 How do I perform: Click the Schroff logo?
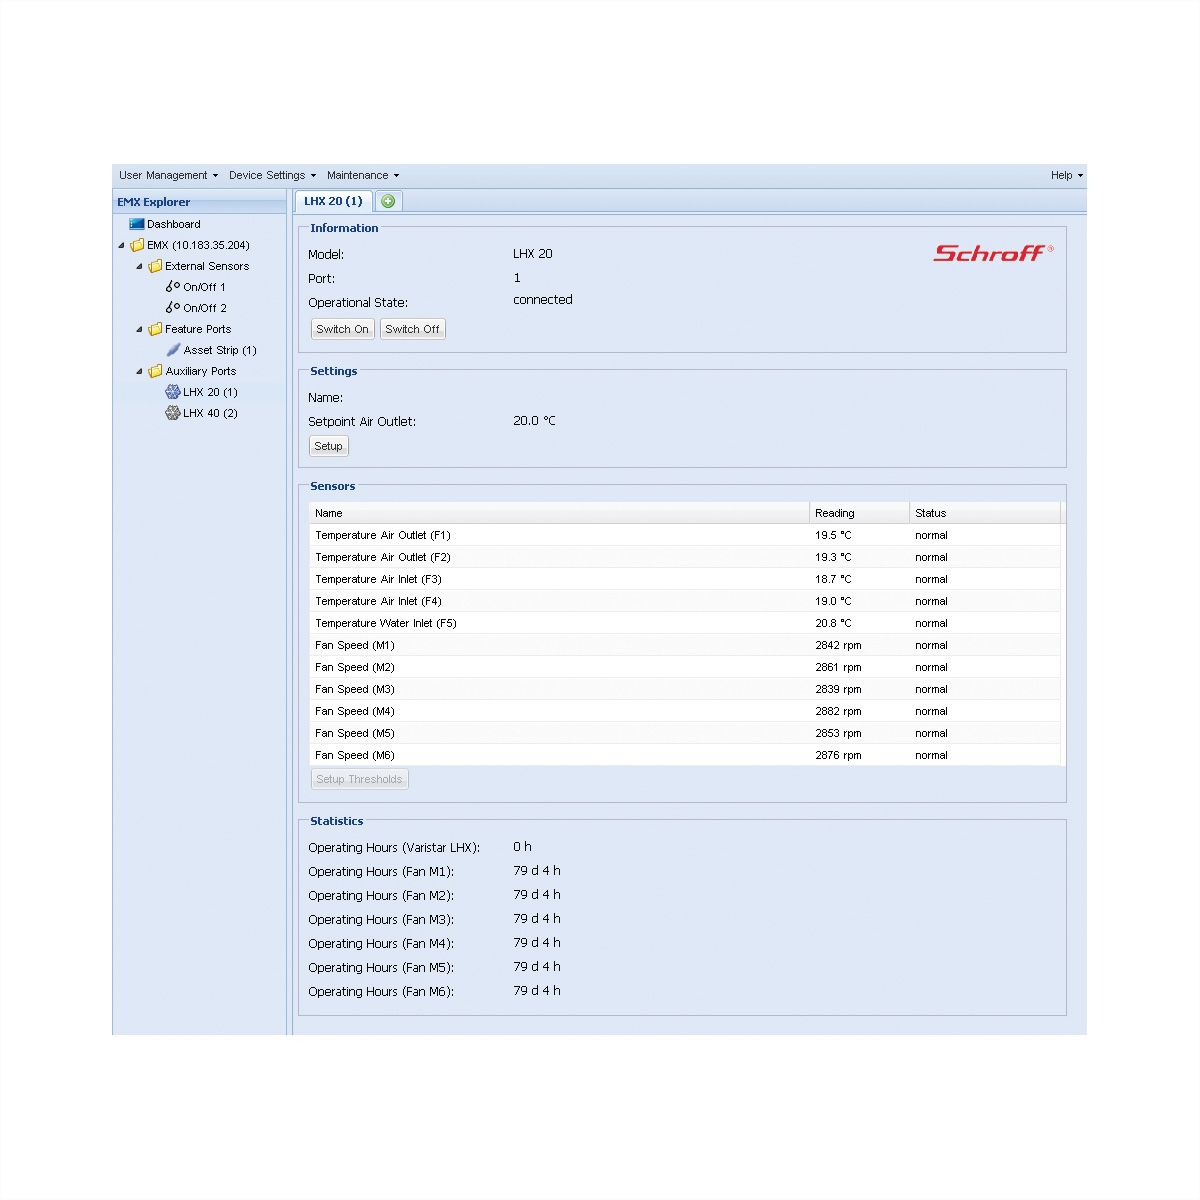click(993, 253)
